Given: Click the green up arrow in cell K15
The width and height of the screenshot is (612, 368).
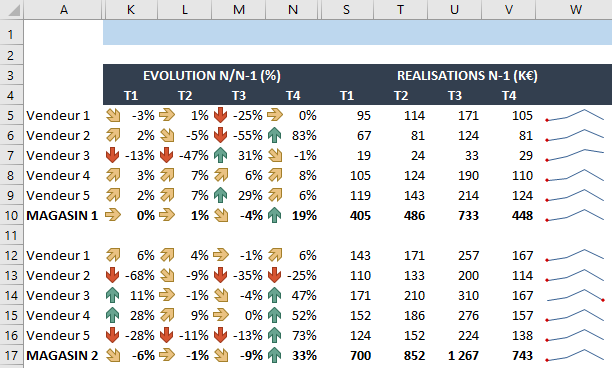Looking at the screenshot, I should (112, 315).
